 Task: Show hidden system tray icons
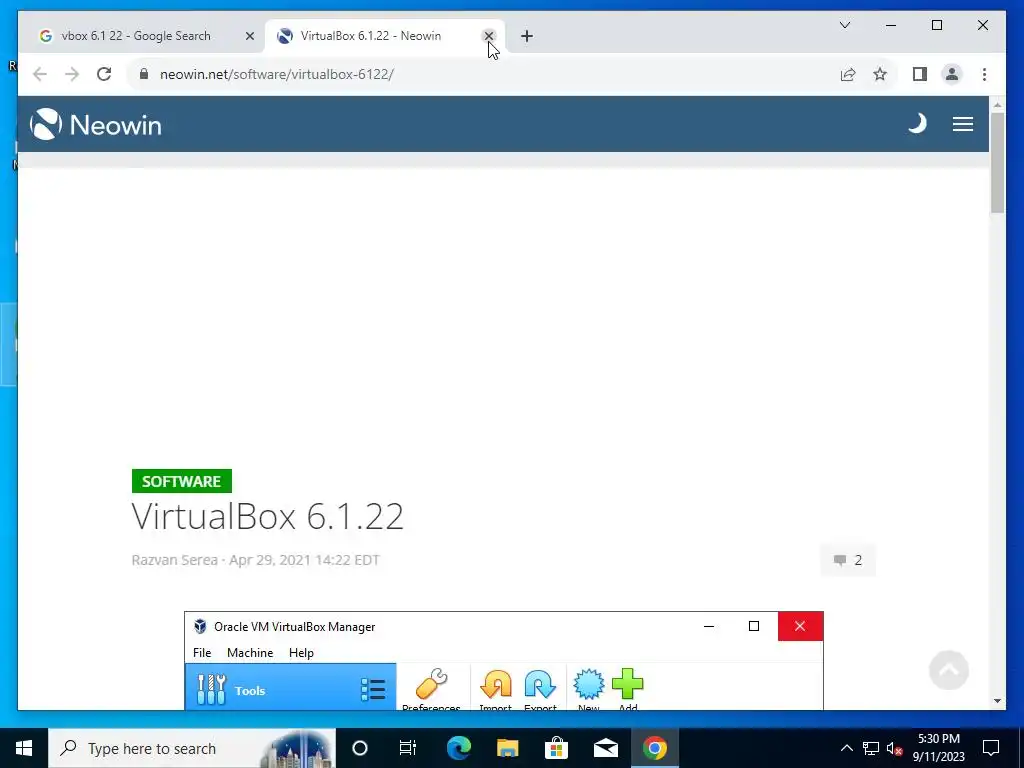[846, 748]
